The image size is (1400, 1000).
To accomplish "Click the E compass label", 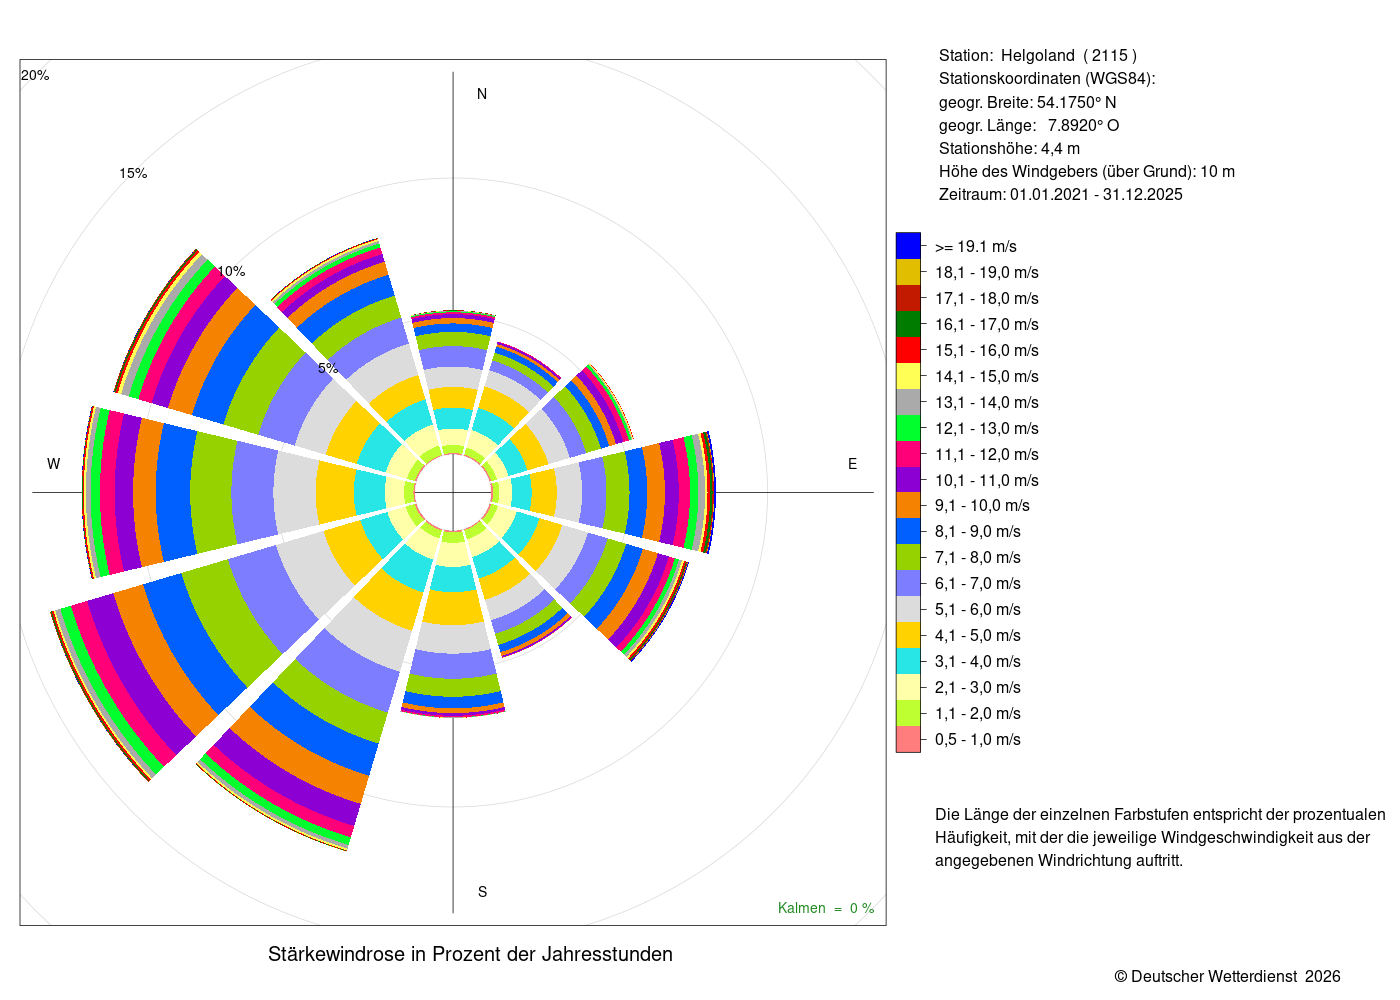I will (852, 464).
